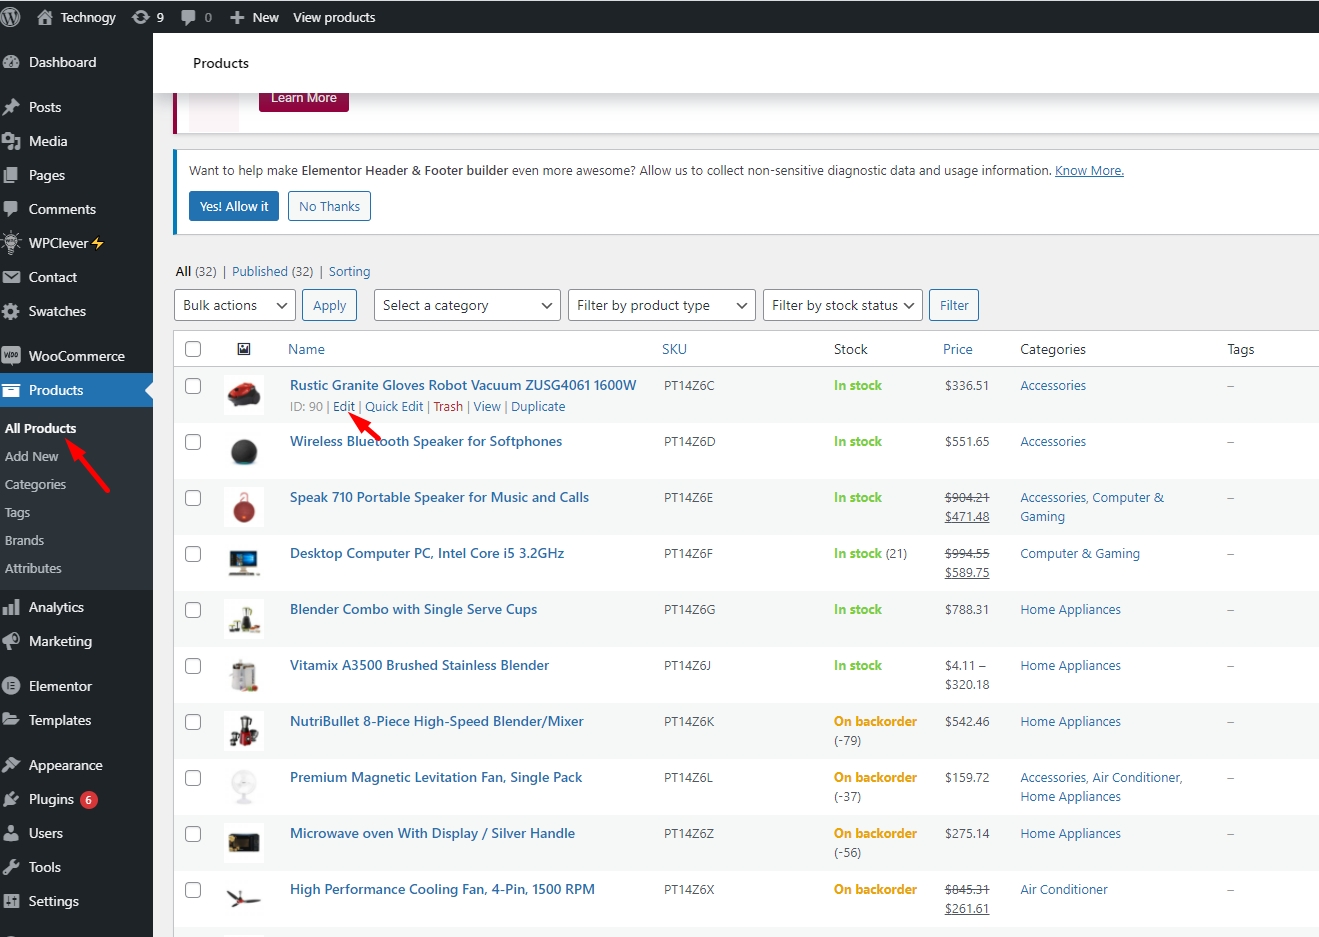Click the image column header icon
The image size is (1319, 937).
click(244, 349)
